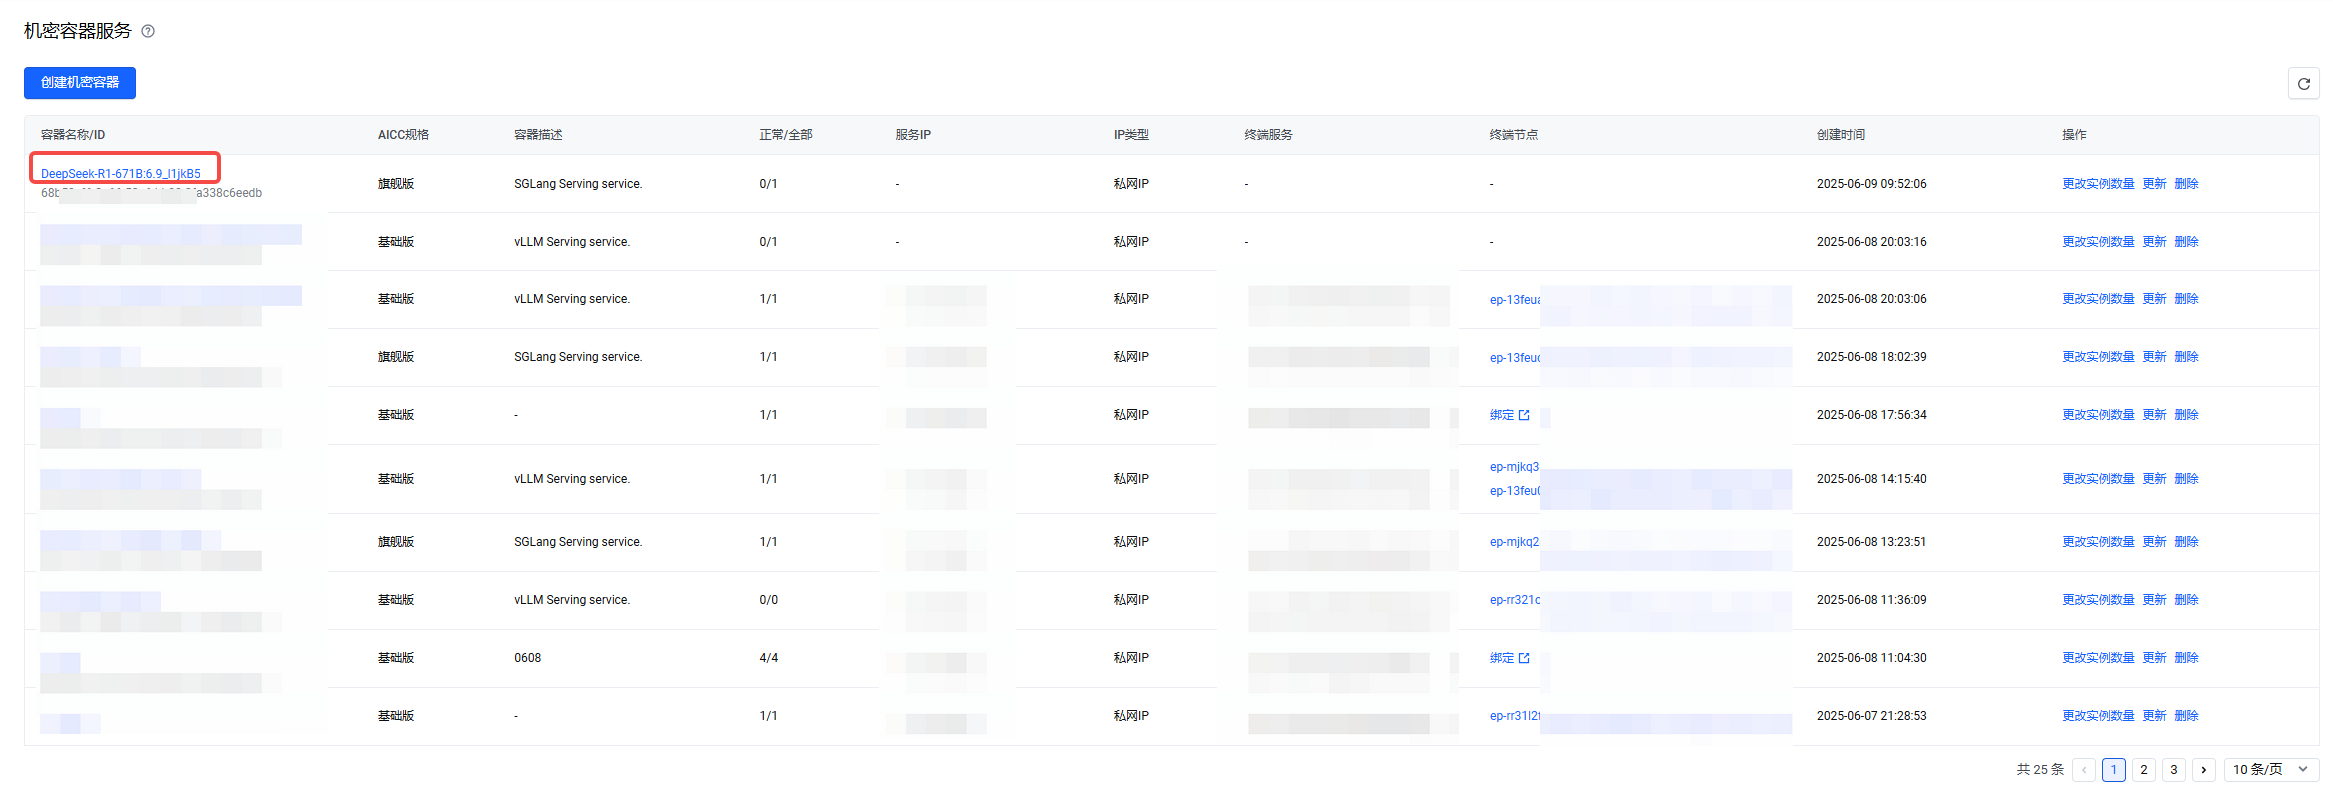Click the 创建时间 column header
Viewport: 2333px width, 810px height.
click(1841, 135)
